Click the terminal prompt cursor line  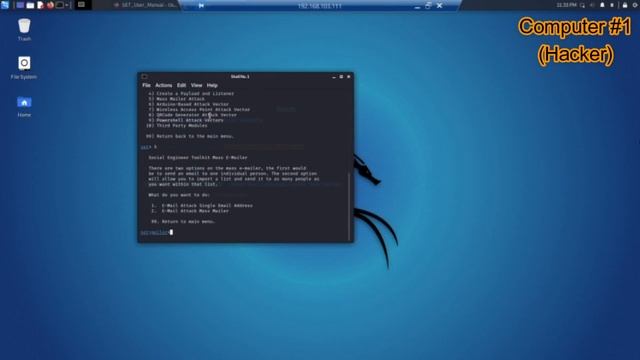point(157,232)
